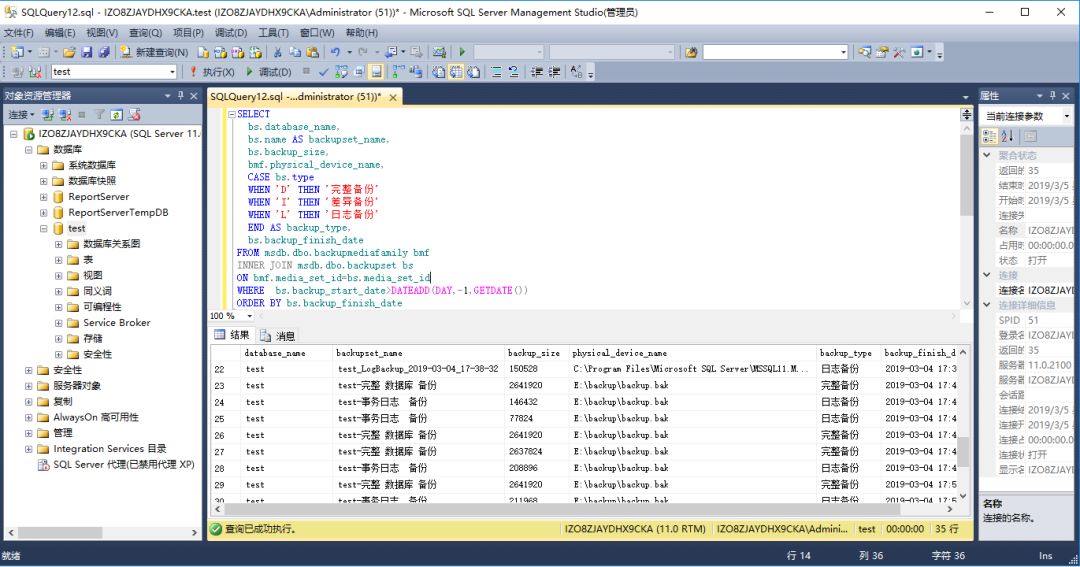Select the 表 folder under test database

pyautogui.click(x=88, y=259)
